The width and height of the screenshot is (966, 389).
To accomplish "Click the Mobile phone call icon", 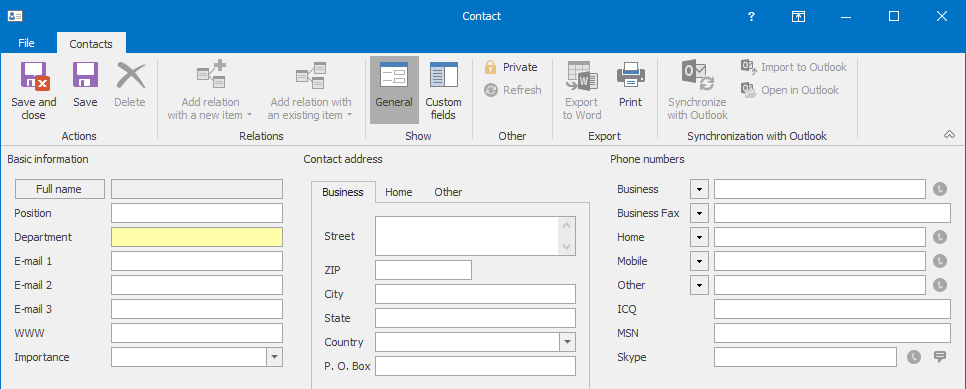I will (940, 261).
